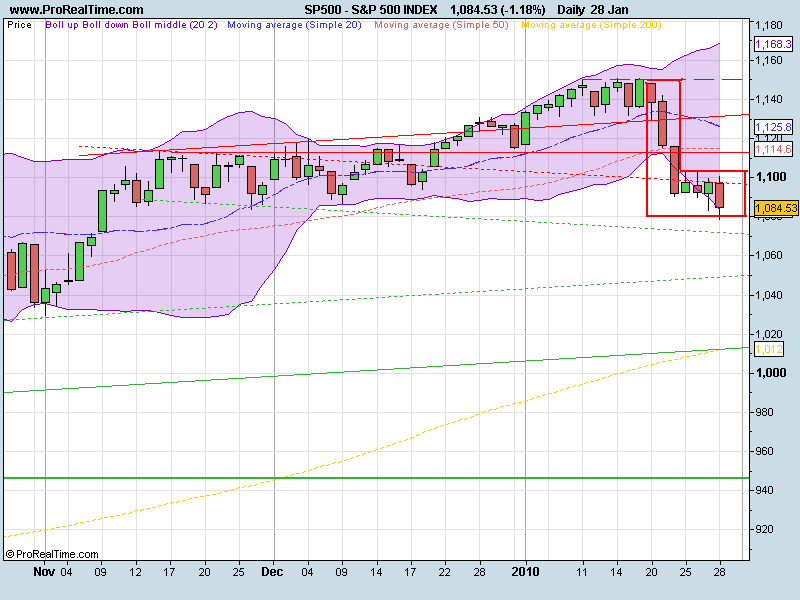Click the 17 date label in November
Viewport: 800px width, 600px height.
[169, 572]
